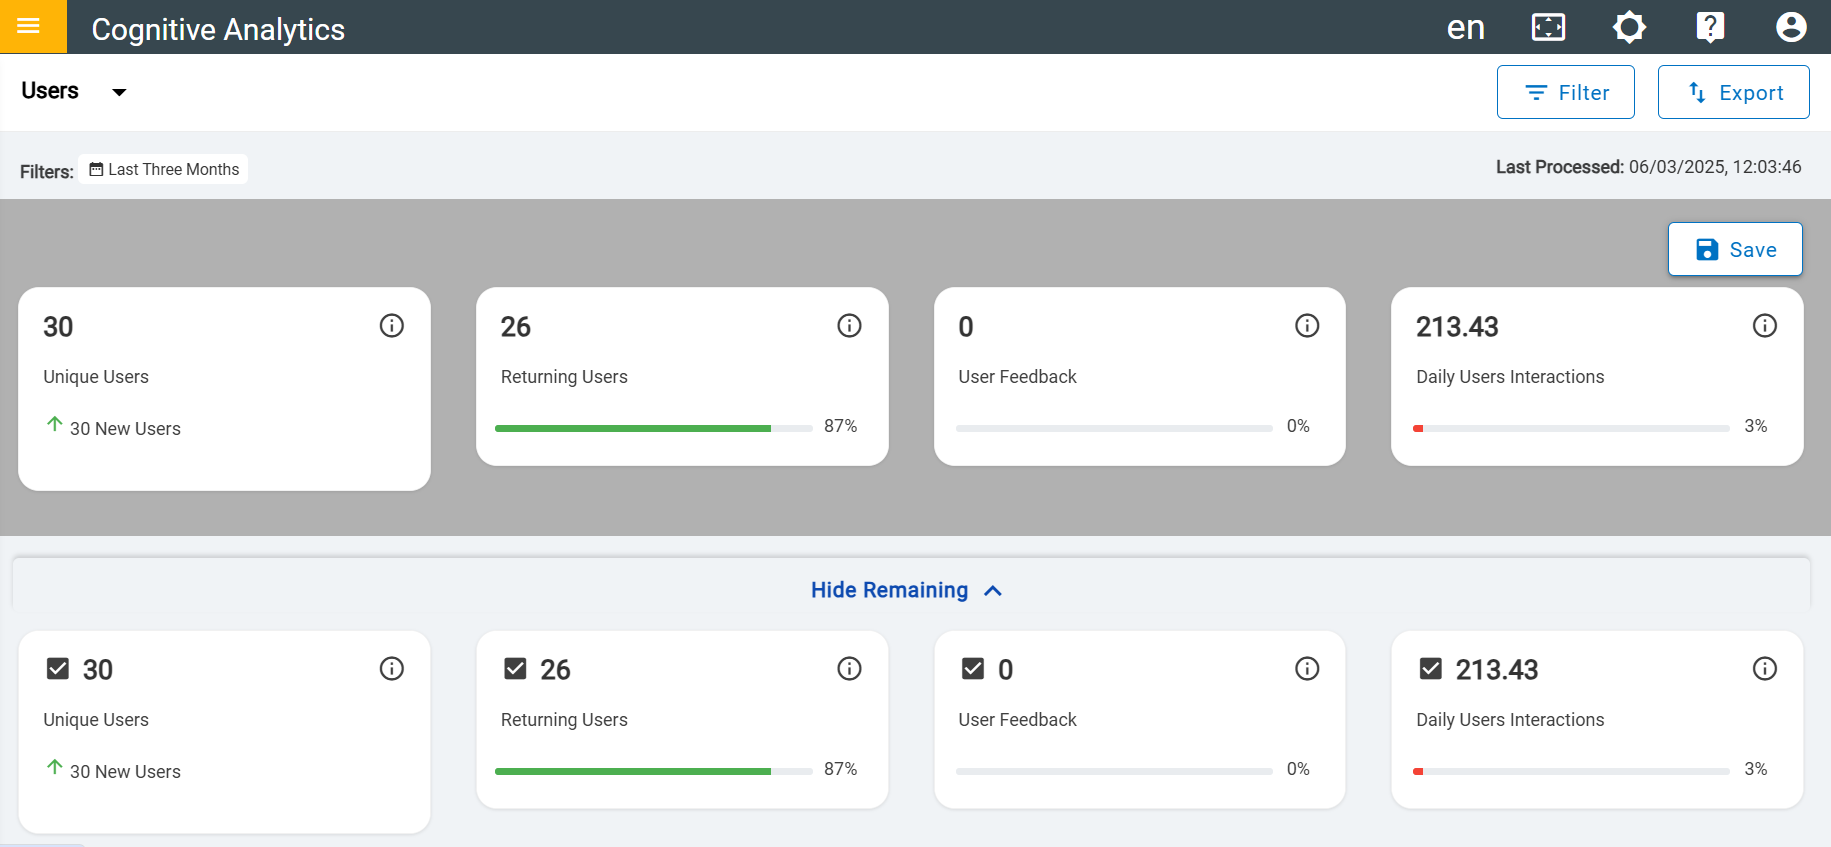Viewport: 1831px width, 847px height.
Task: Open the Users page dropdown arrow
Action: tap(119, 92)
